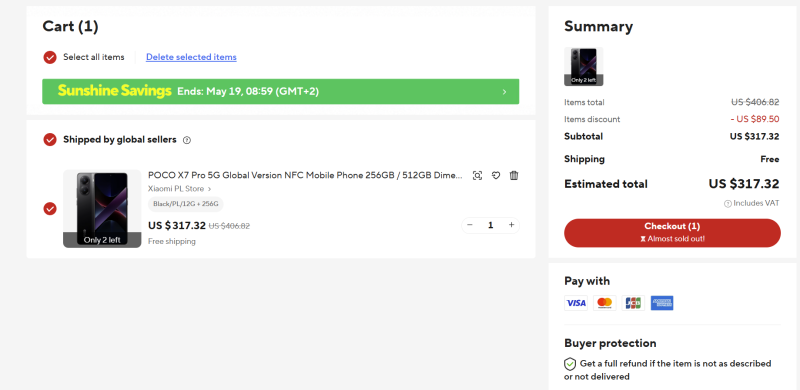This screenshot has width=800, height=390.
Task: Delete POCO X7 Pro with trash icon
Action: coord(514,176)
